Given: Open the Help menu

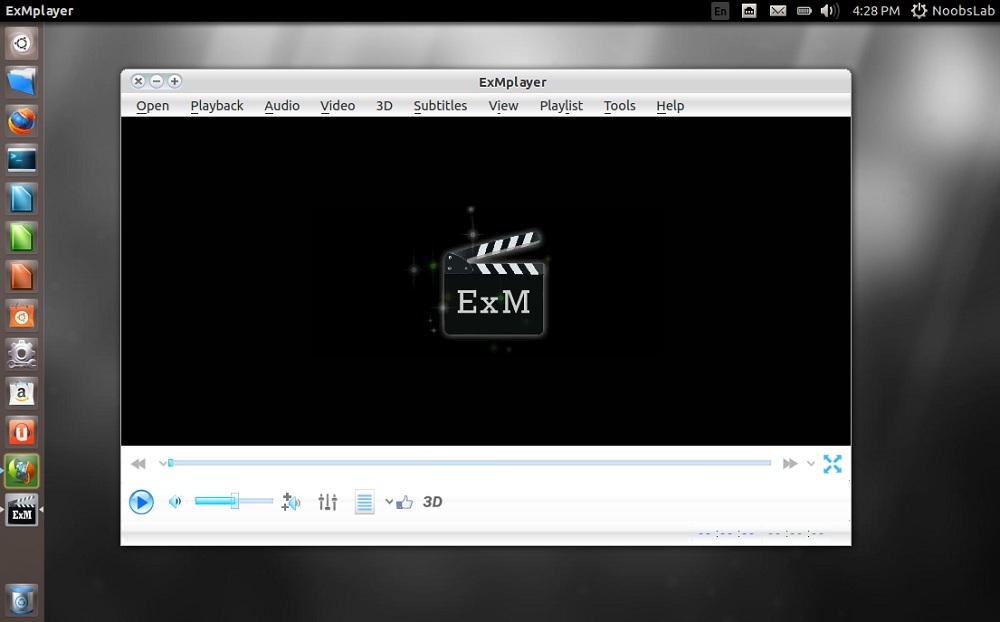Looking at the screenshot, I should click(670, 106).
